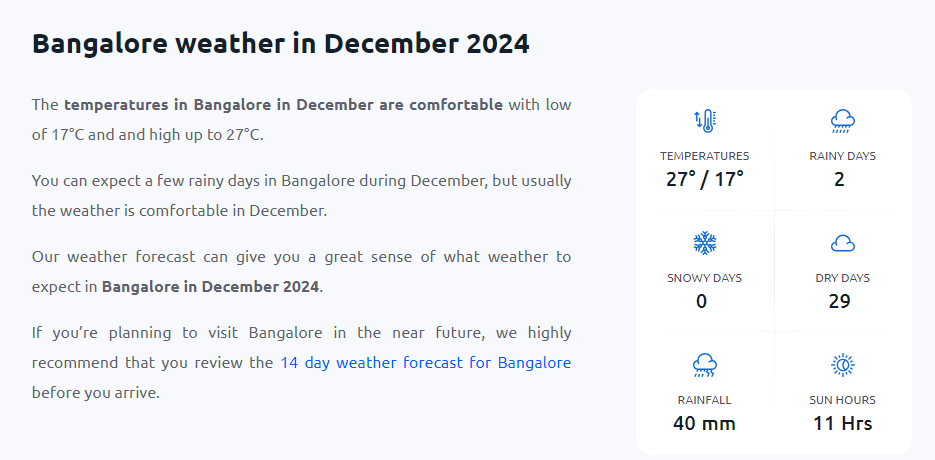Click the sun hours icon
This screenshot has width=935, height=460.
[x=843, y=365]
